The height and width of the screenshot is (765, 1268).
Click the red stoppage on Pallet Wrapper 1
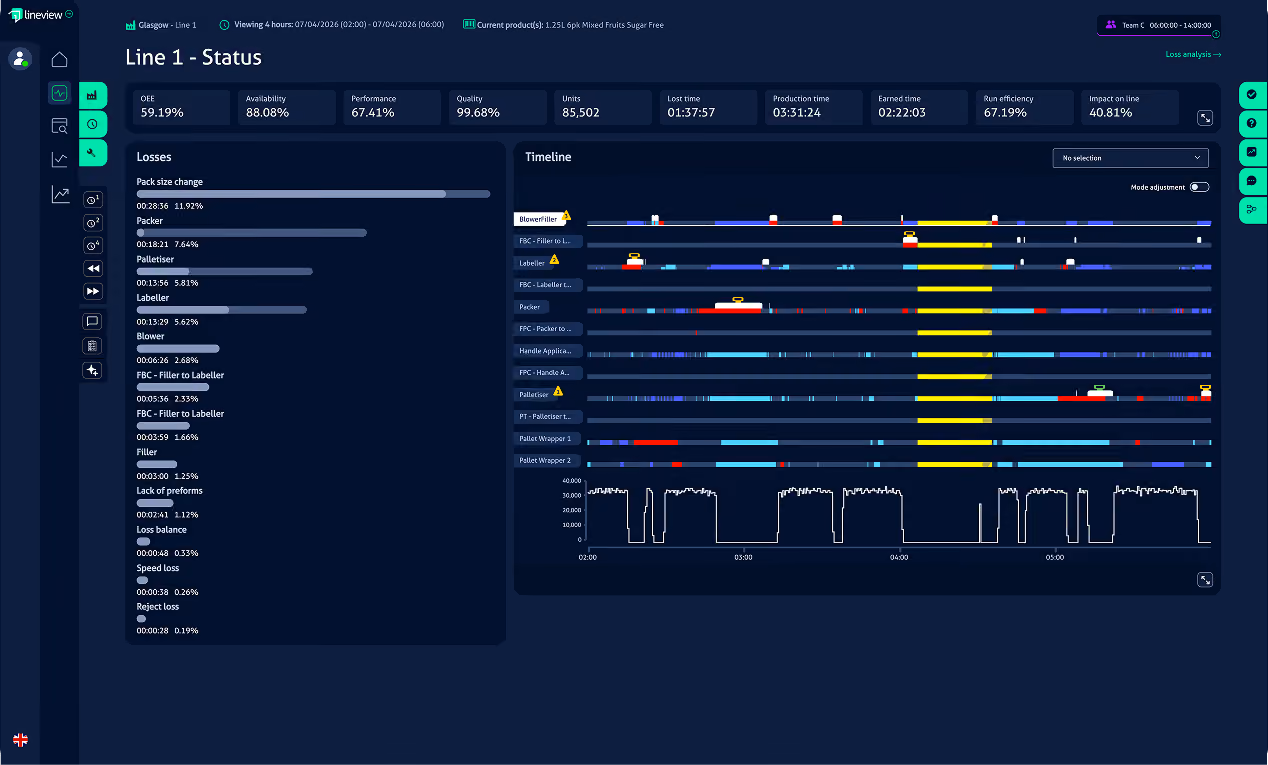coord(655,442)
